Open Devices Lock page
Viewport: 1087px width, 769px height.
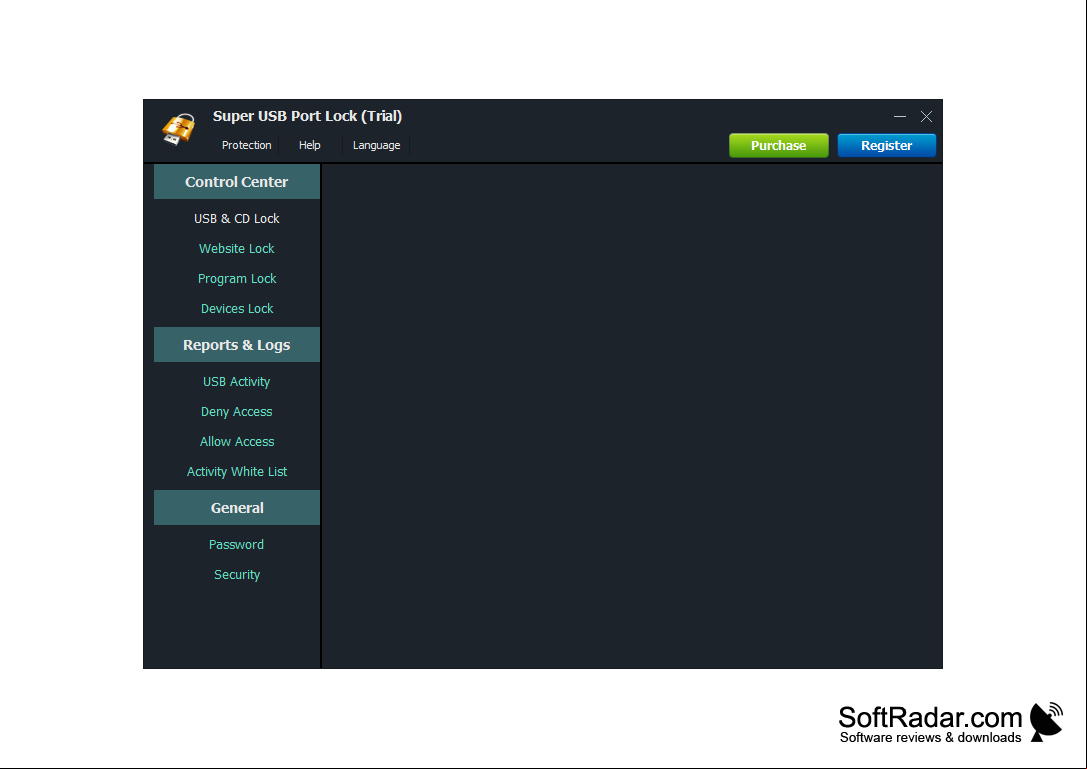[x=236, y=309]
